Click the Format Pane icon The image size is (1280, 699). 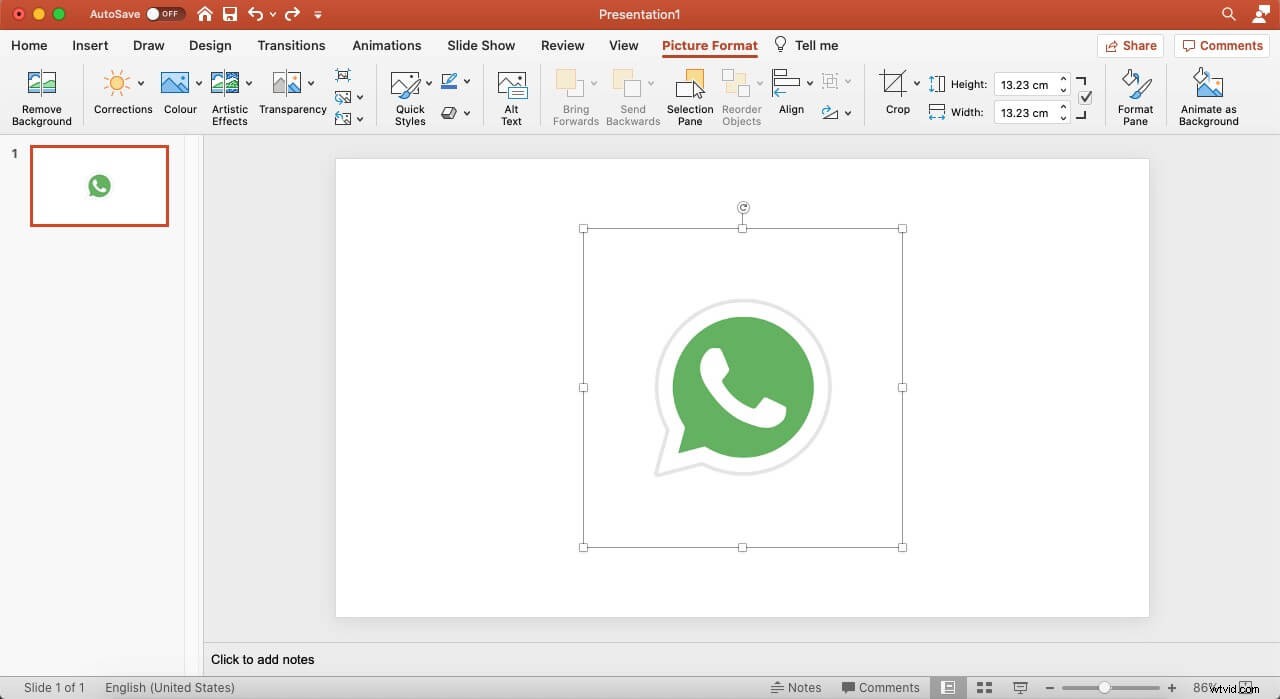[x=1135, y=95]
